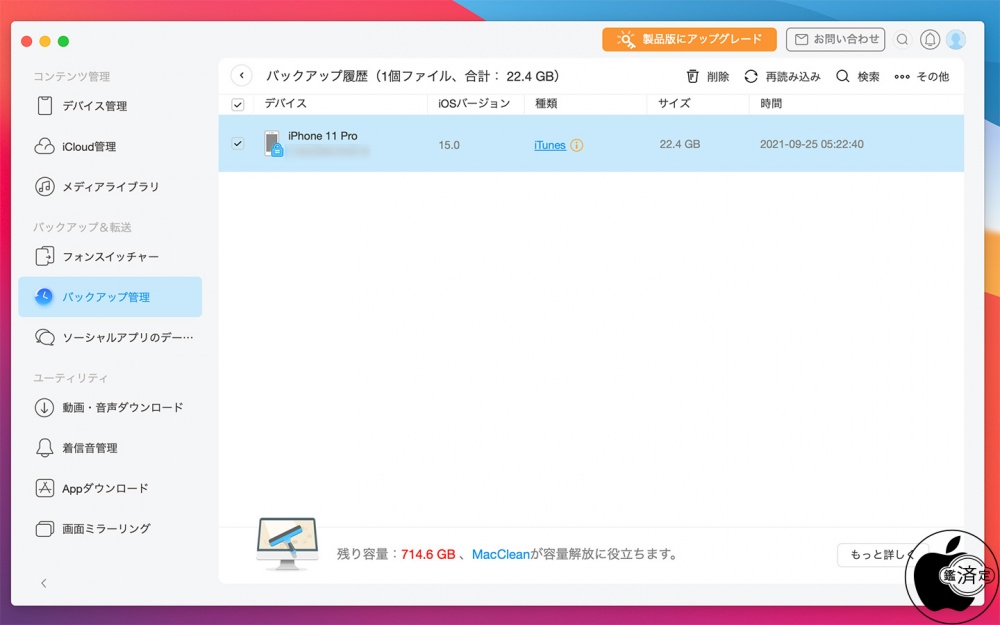Screen dimensions: 1000x625
Task: Maximize window with the green button
Action: pyautogui.click(x=63, y=41)
